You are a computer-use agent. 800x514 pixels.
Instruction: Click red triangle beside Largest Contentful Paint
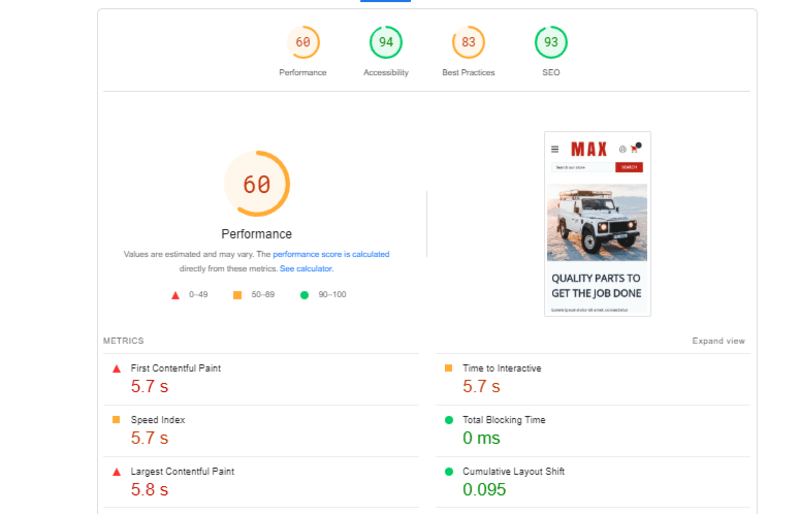tap(117, 472)
